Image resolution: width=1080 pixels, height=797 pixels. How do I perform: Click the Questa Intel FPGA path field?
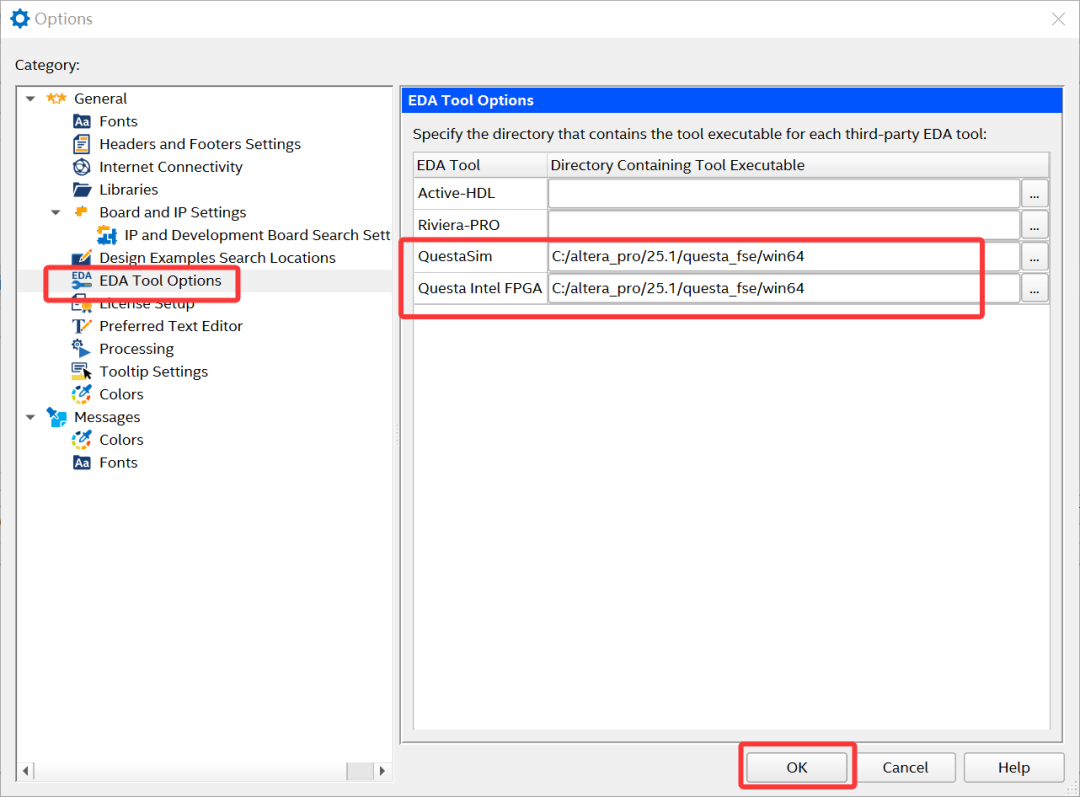point(784,289)
